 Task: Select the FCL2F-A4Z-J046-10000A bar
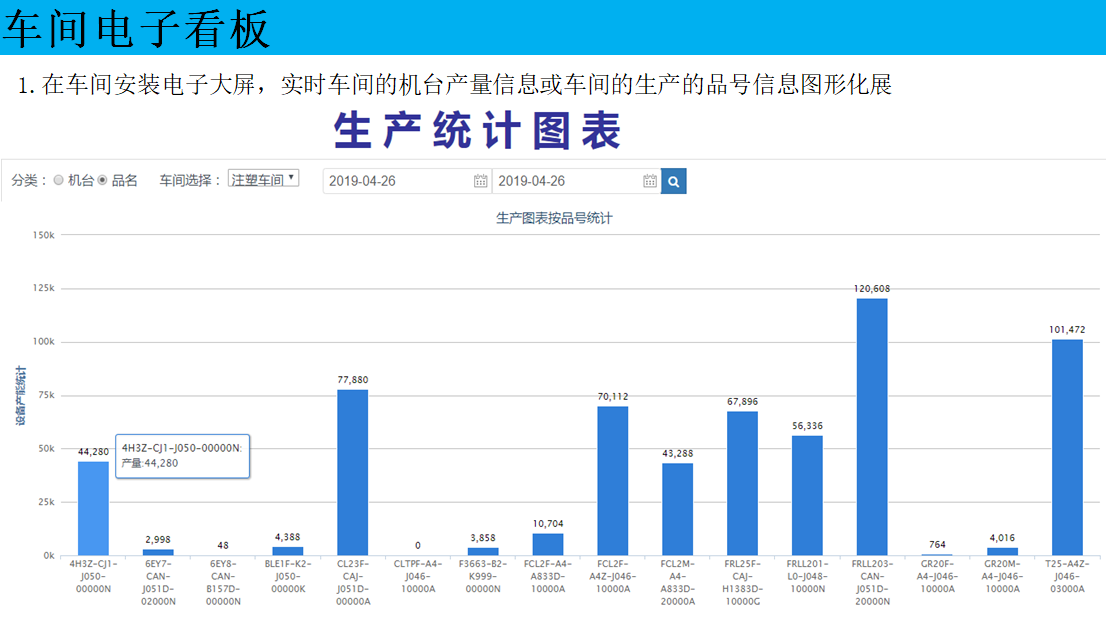[x=612, y=481]
